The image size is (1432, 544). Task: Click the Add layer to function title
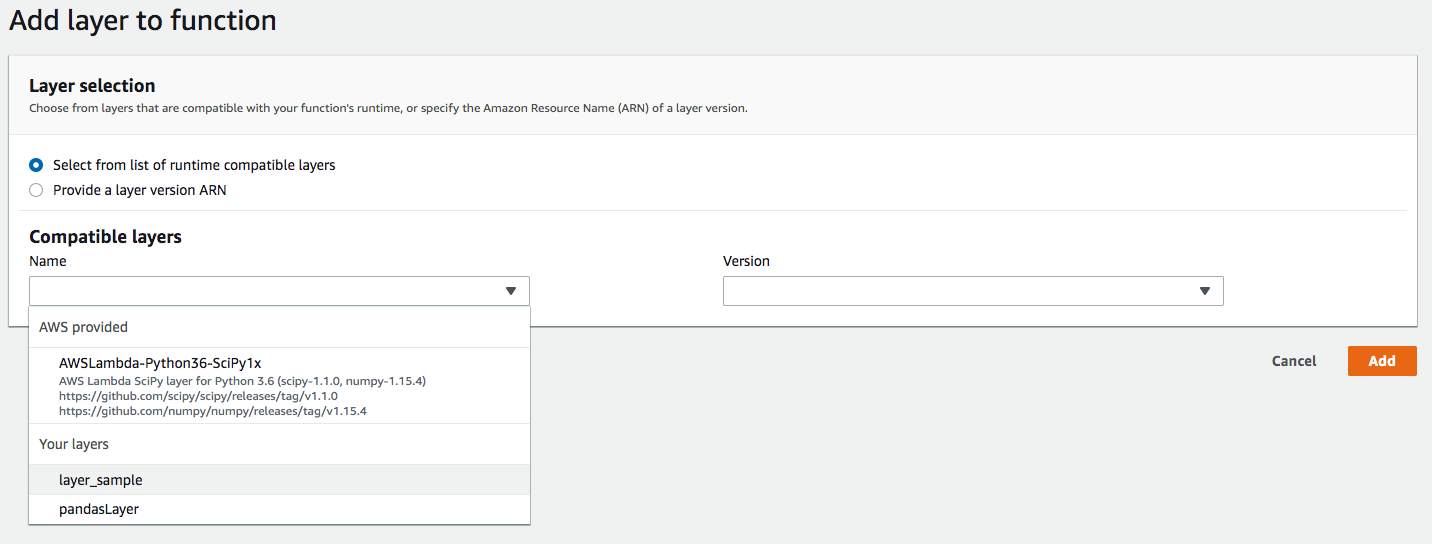click(x=143, y=20)
